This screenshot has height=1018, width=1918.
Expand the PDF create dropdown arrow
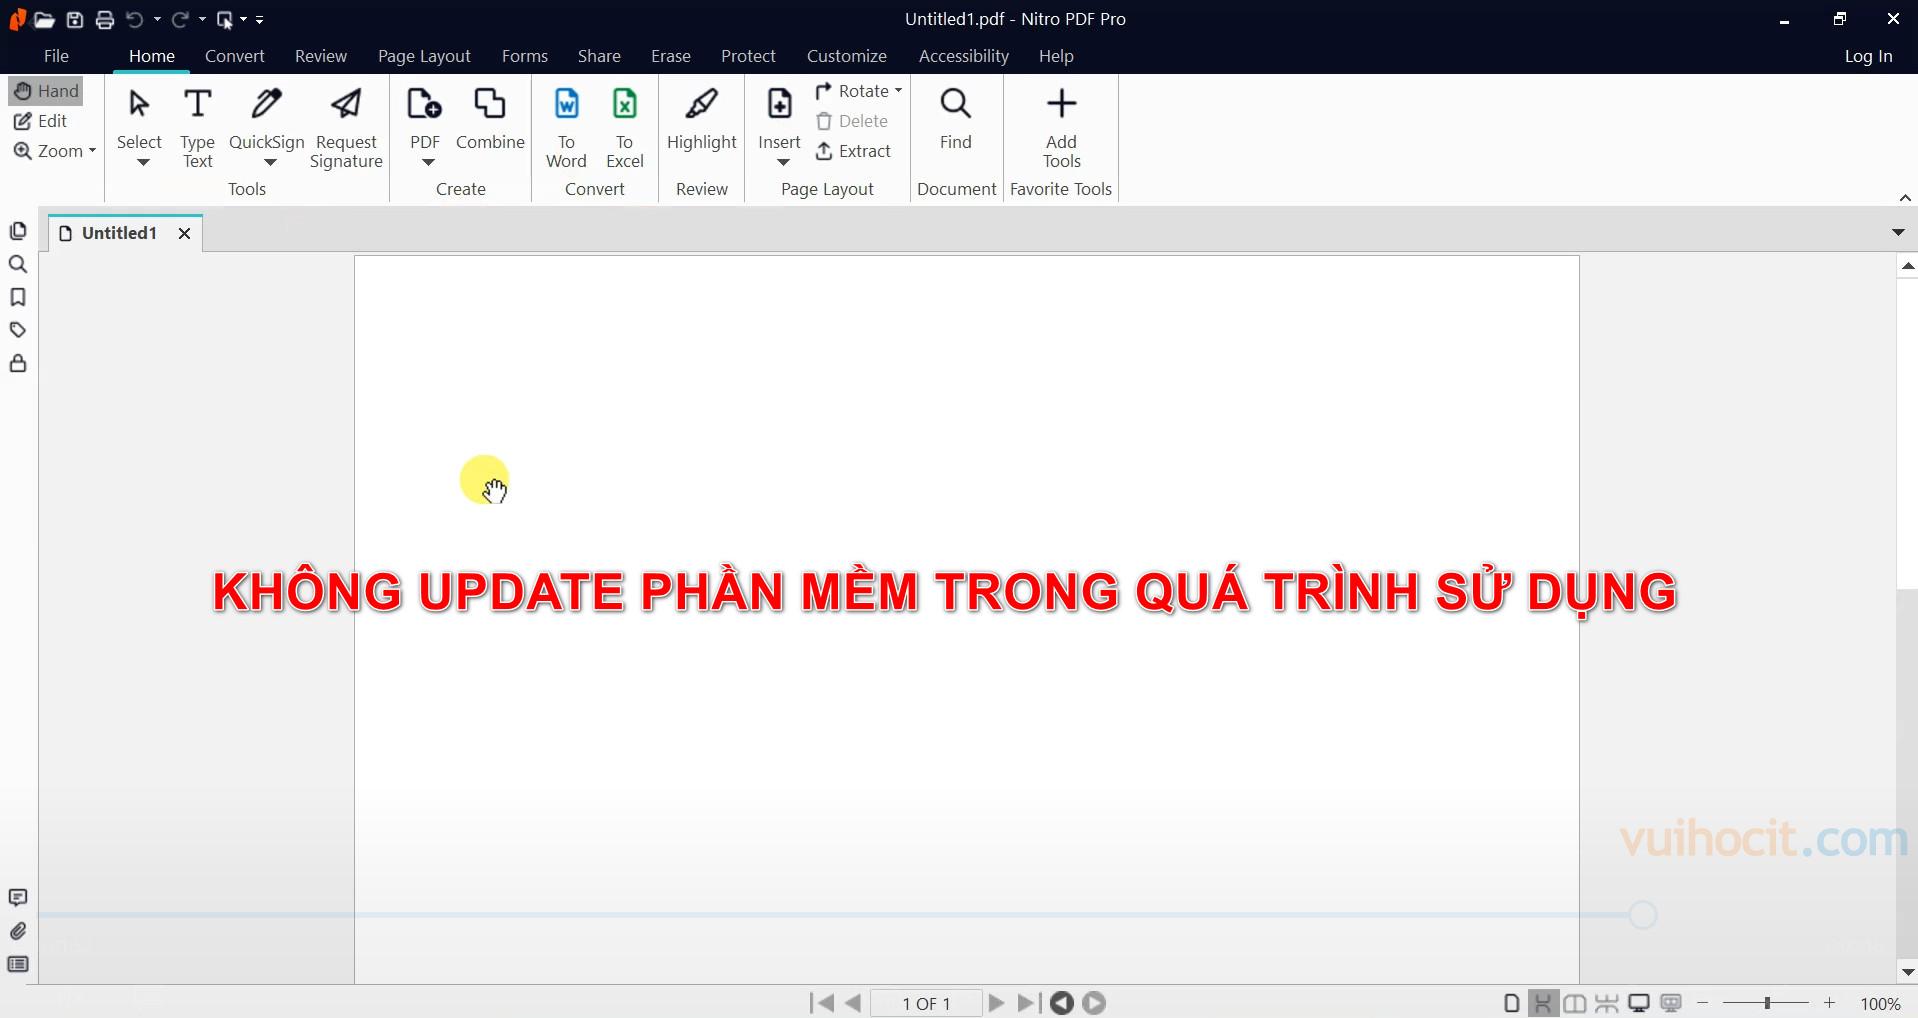(x=428, y=163)
